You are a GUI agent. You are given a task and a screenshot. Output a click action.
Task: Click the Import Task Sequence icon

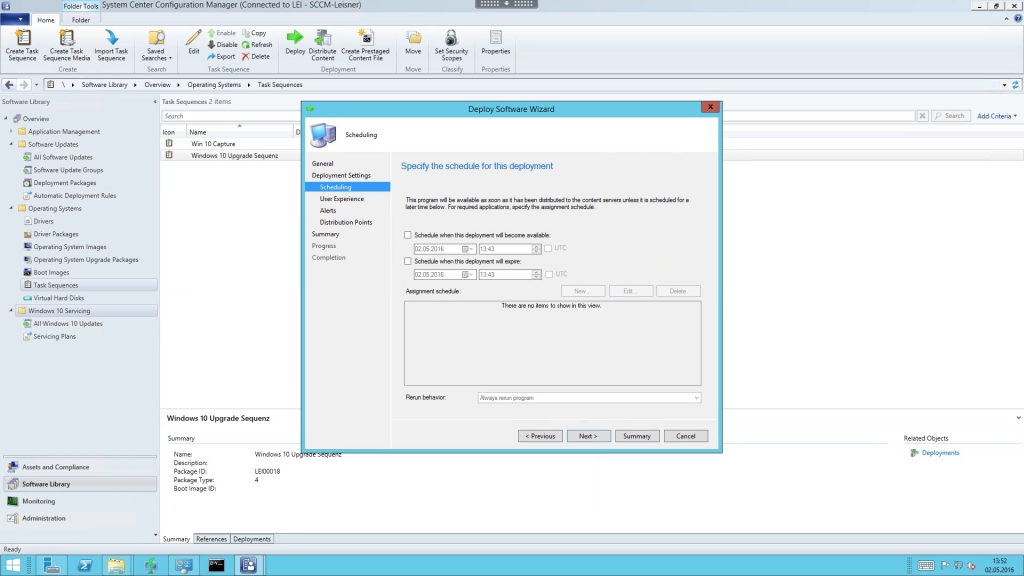click(x=111, y=38)
